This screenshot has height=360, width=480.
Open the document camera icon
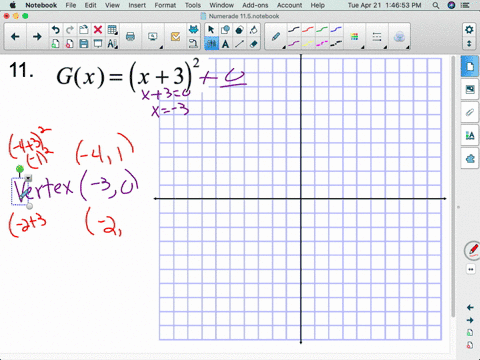[193, 43]
